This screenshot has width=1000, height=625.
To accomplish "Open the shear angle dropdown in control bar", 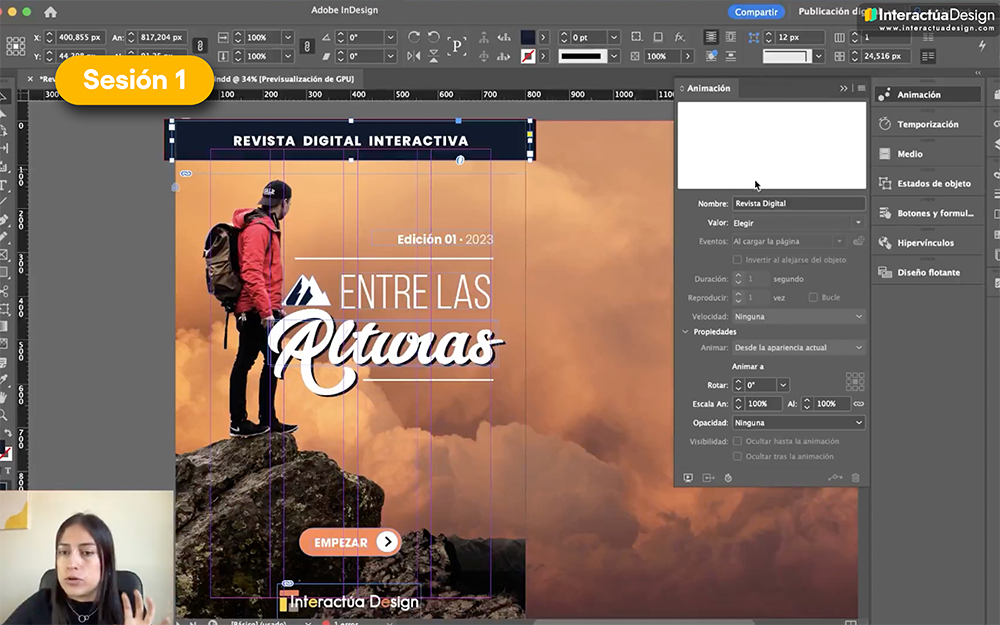I will tap(391, 56).
